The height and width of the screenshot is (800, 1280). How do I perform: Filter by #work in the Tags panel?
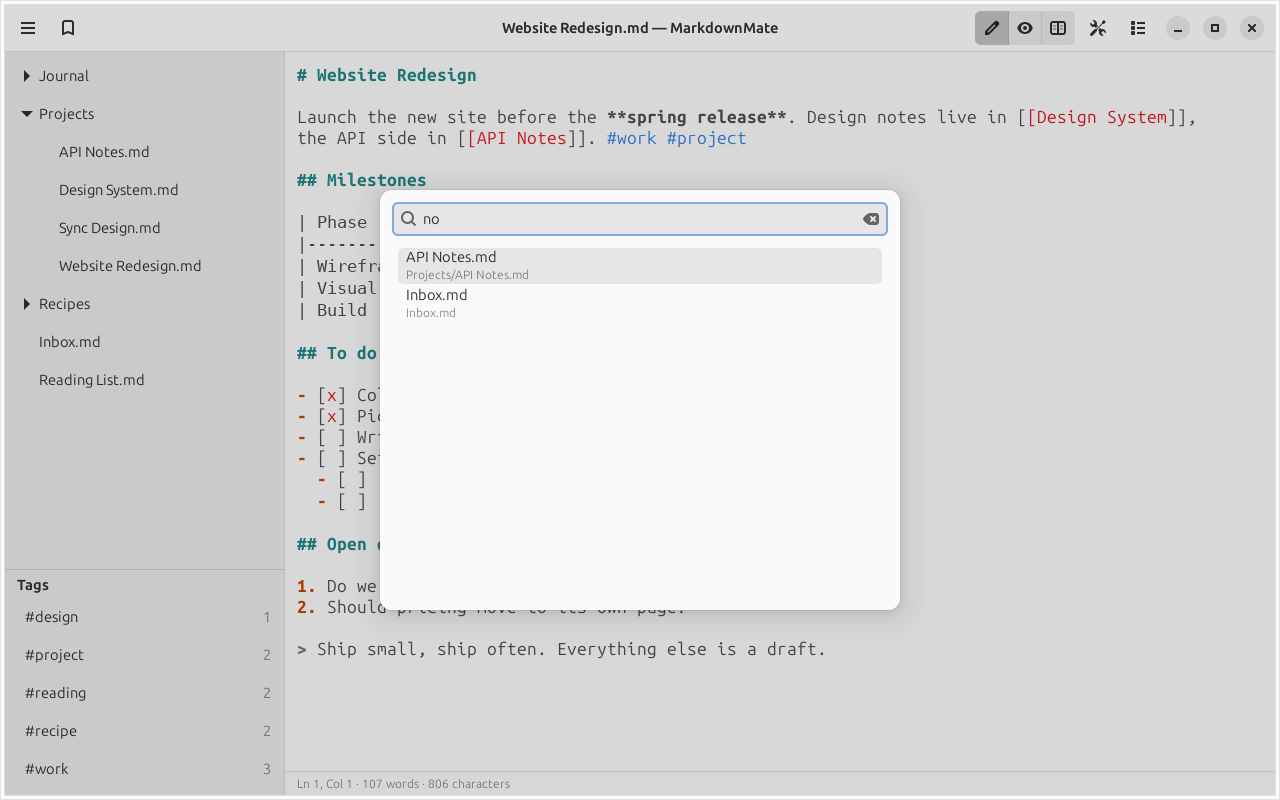pyautogui.click(x=145, y=769)
